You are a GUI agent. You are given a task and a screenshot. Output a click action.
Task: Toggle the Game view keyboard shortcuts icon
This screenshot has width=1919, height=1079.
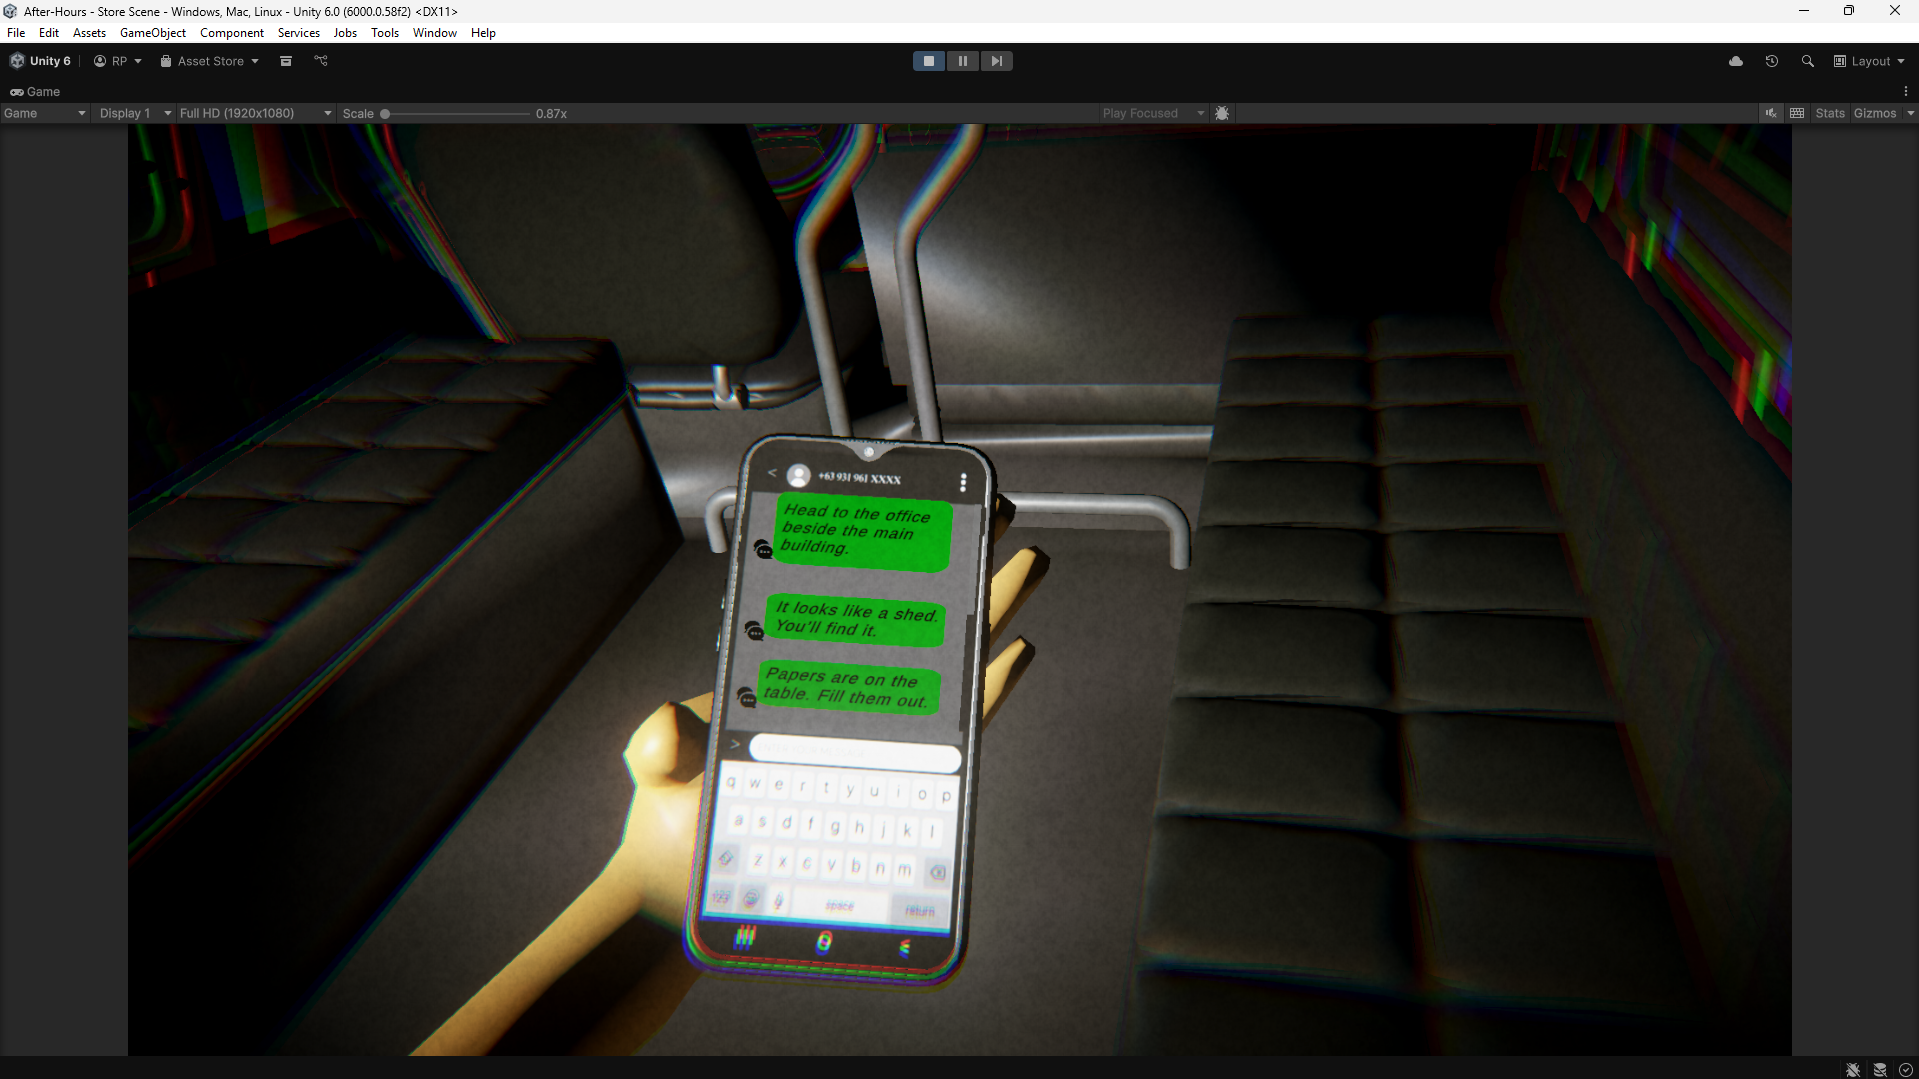(1797, 113)
